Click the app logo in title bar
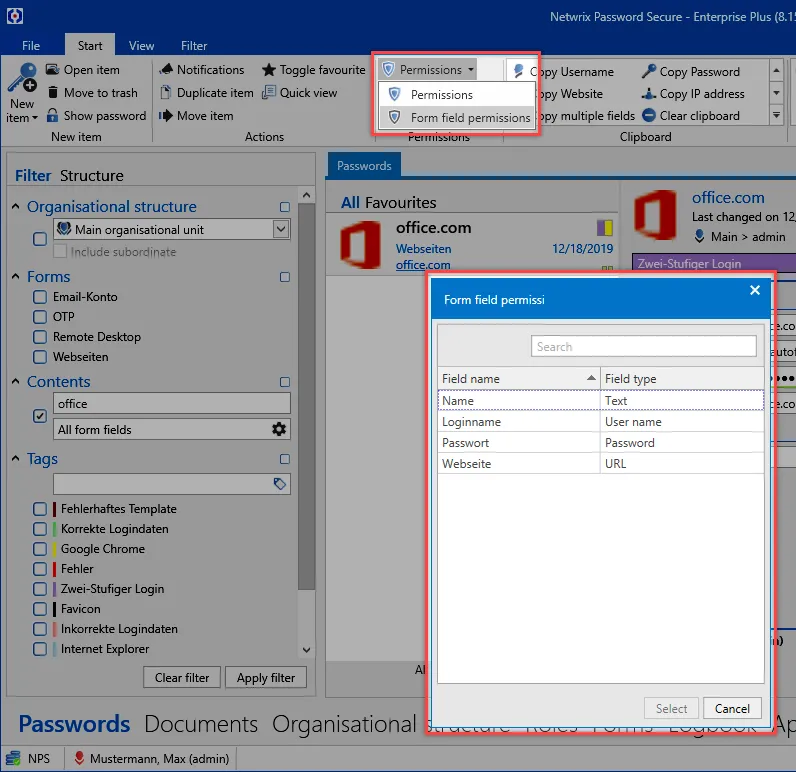The width and height of the screenshot is (796, 772). coord(15,16)
